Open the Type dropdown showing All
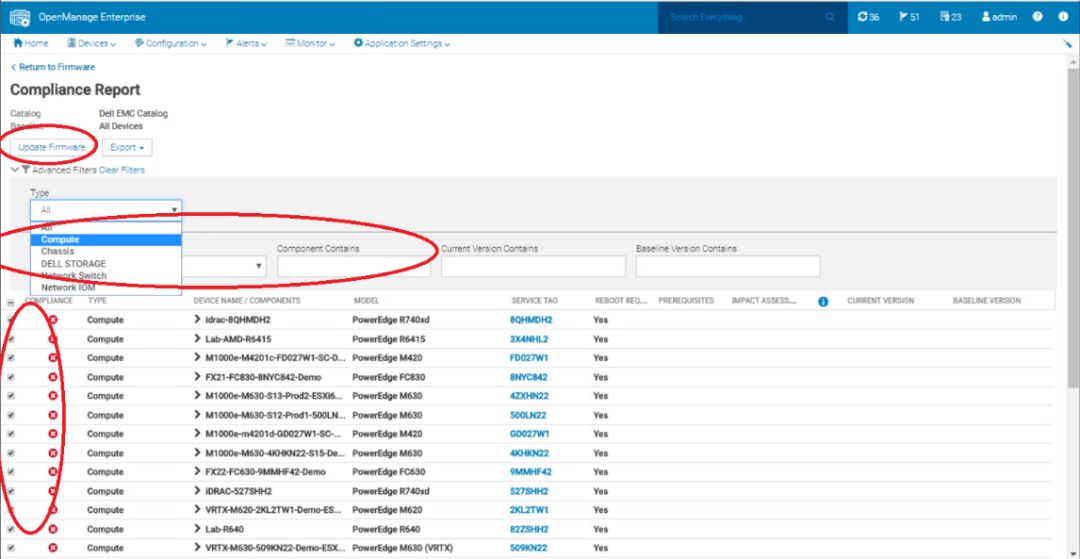Viewport: 1080px width, 559px height. pos(106,209)
